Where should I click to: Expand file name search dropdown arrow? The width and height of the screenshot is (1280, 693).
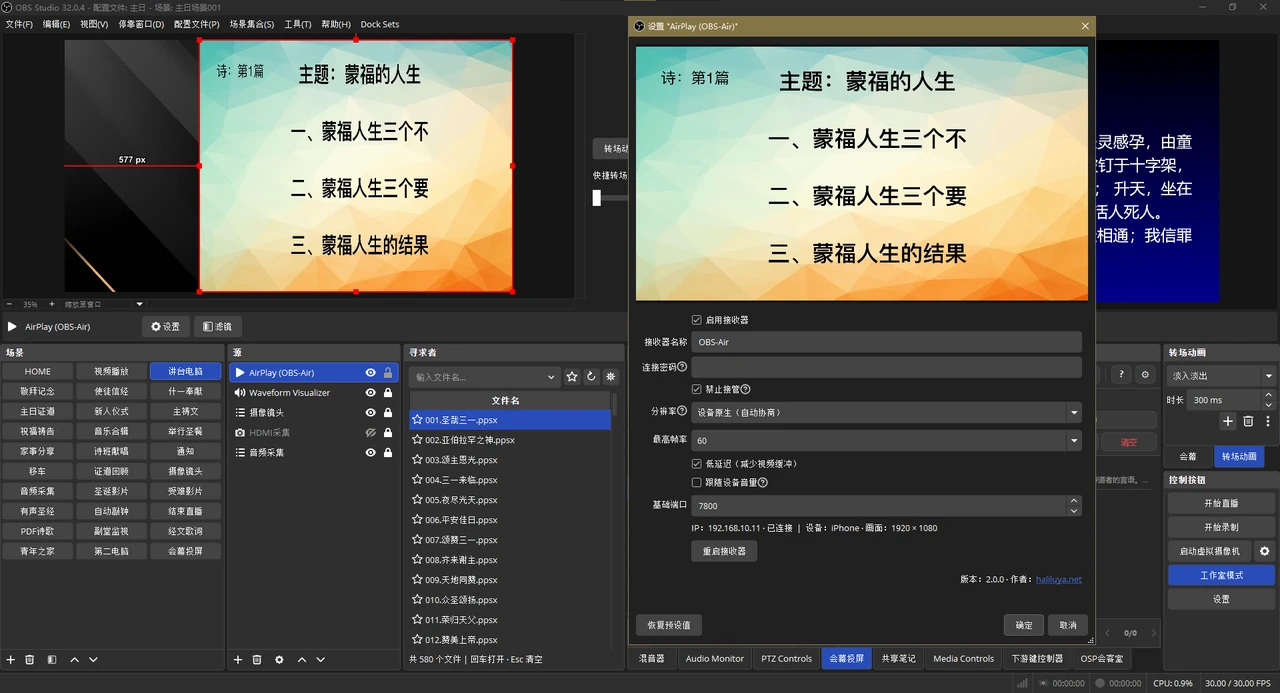coord(552,377)
